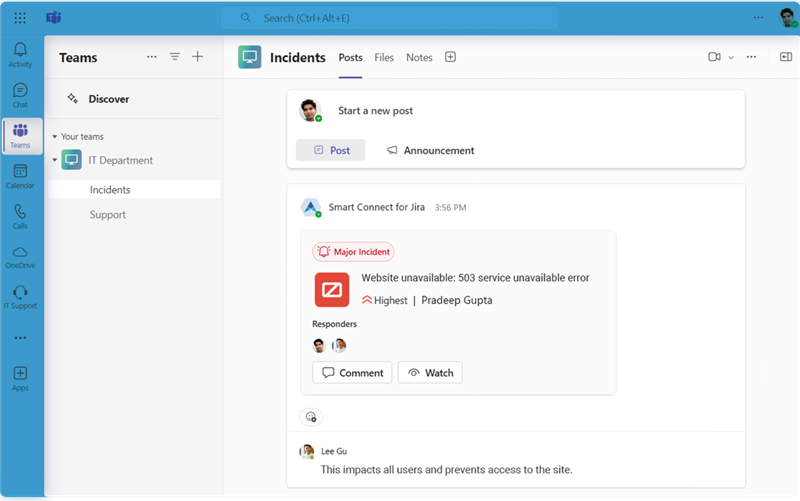Click the Pradeep Gupta assignee name
This screenshot has height=501, width=800.
pos(457,300)
